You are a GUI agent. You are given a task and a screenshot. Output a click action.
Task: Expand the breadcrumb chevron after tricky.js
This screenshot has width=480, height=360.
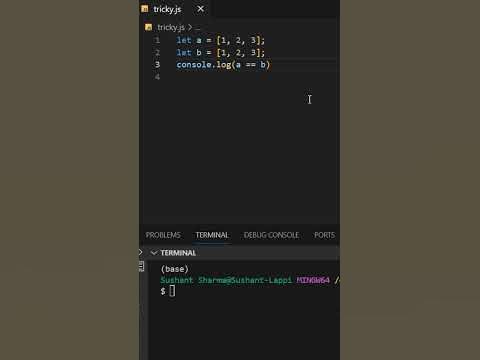190,27
